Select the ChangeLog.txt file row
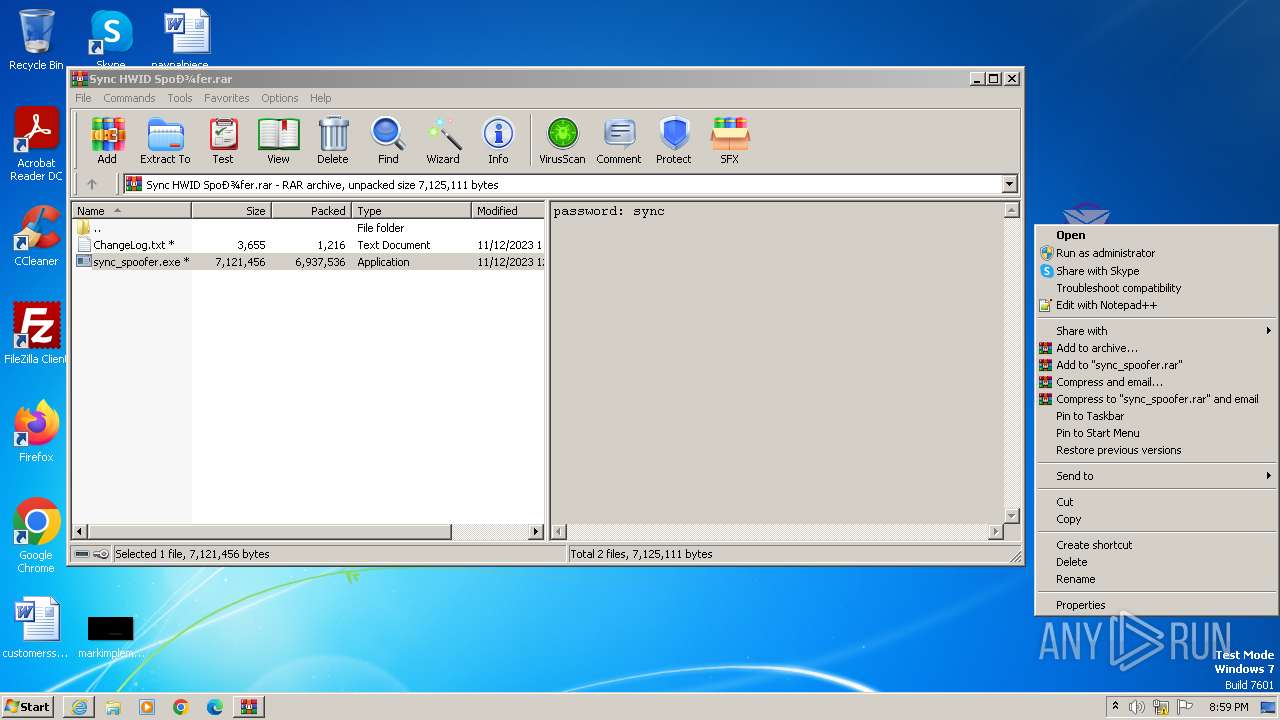 tap(308, 245)
